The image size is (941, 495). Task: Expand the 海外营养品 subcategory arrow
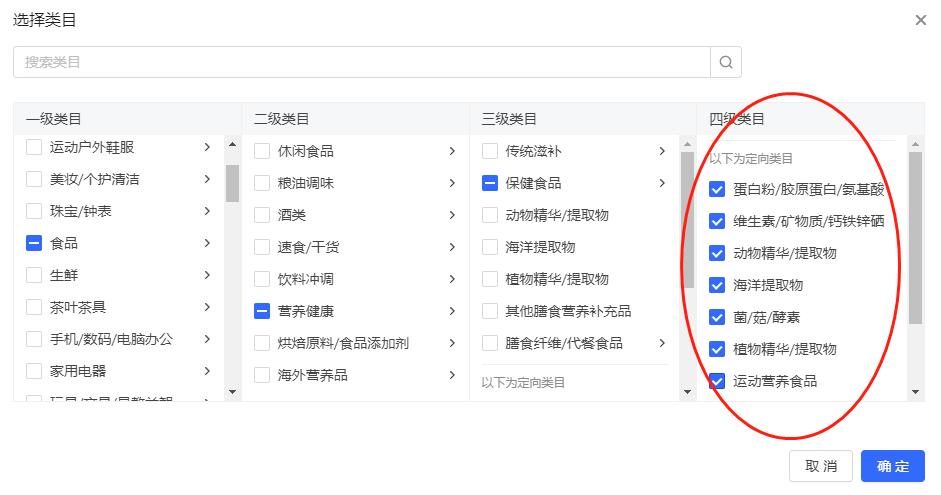click(x=452, y=375)
